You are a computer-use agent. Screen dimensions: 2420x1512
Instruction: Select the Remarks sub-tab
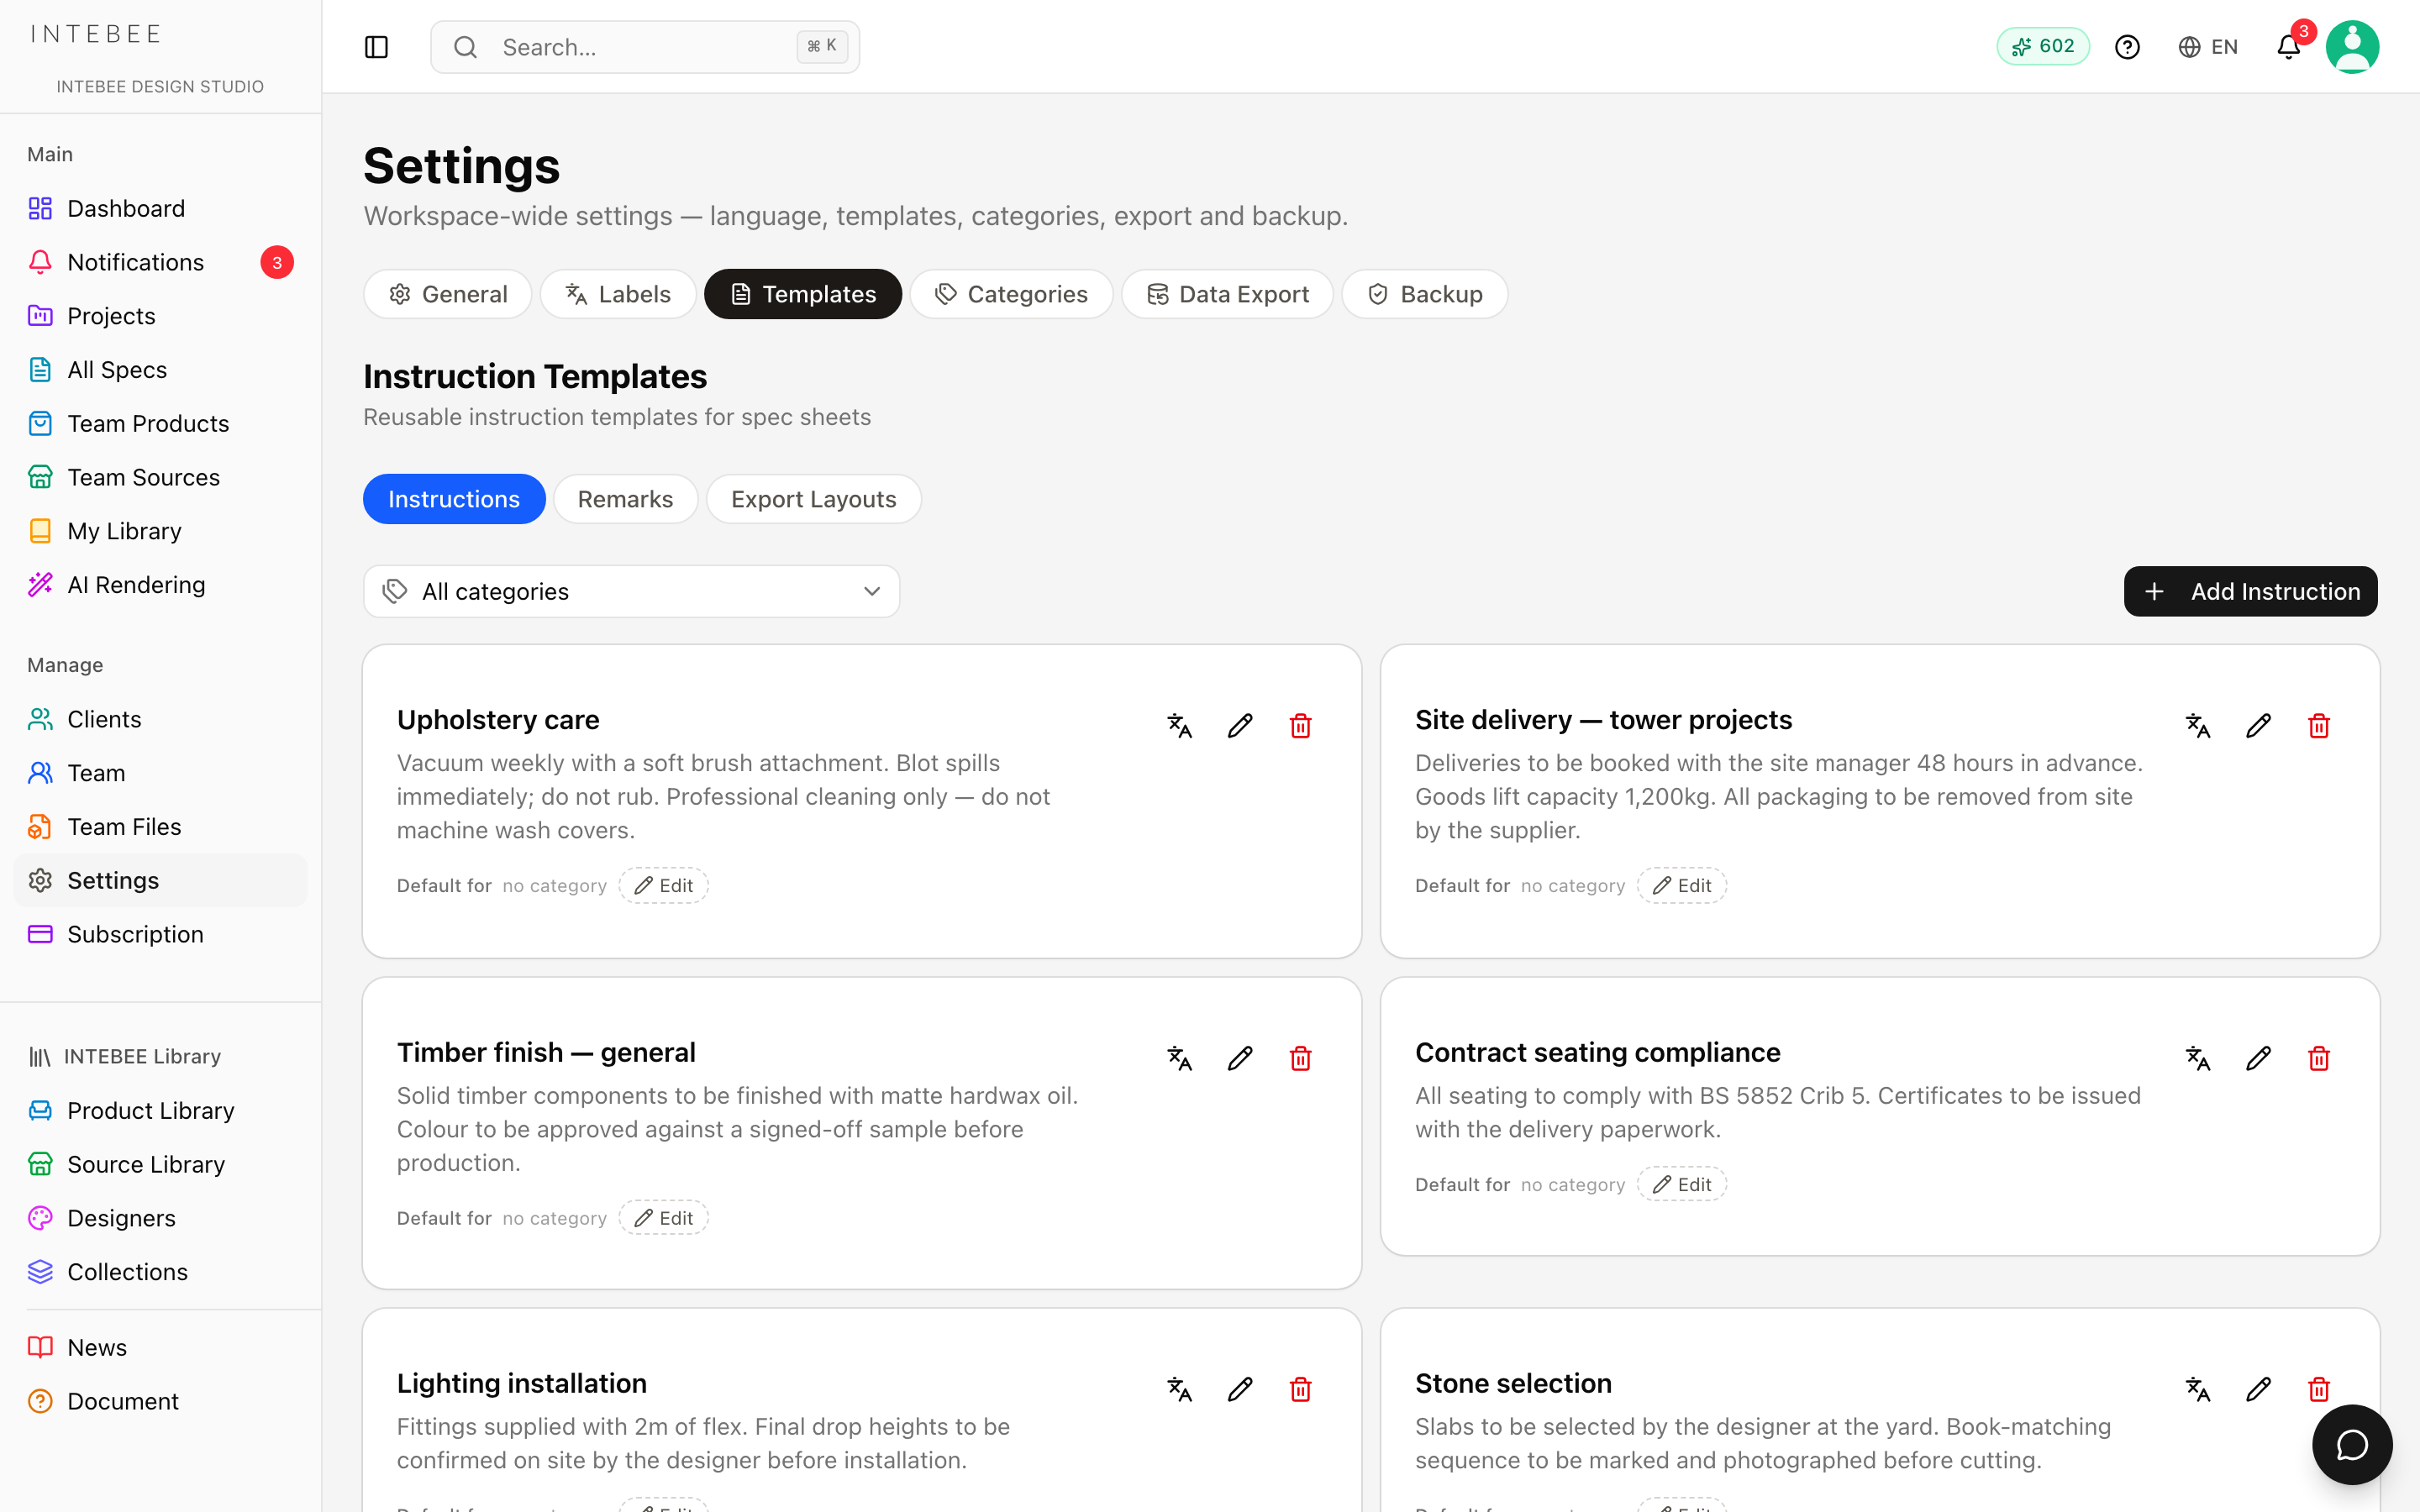tap(625, 499)
